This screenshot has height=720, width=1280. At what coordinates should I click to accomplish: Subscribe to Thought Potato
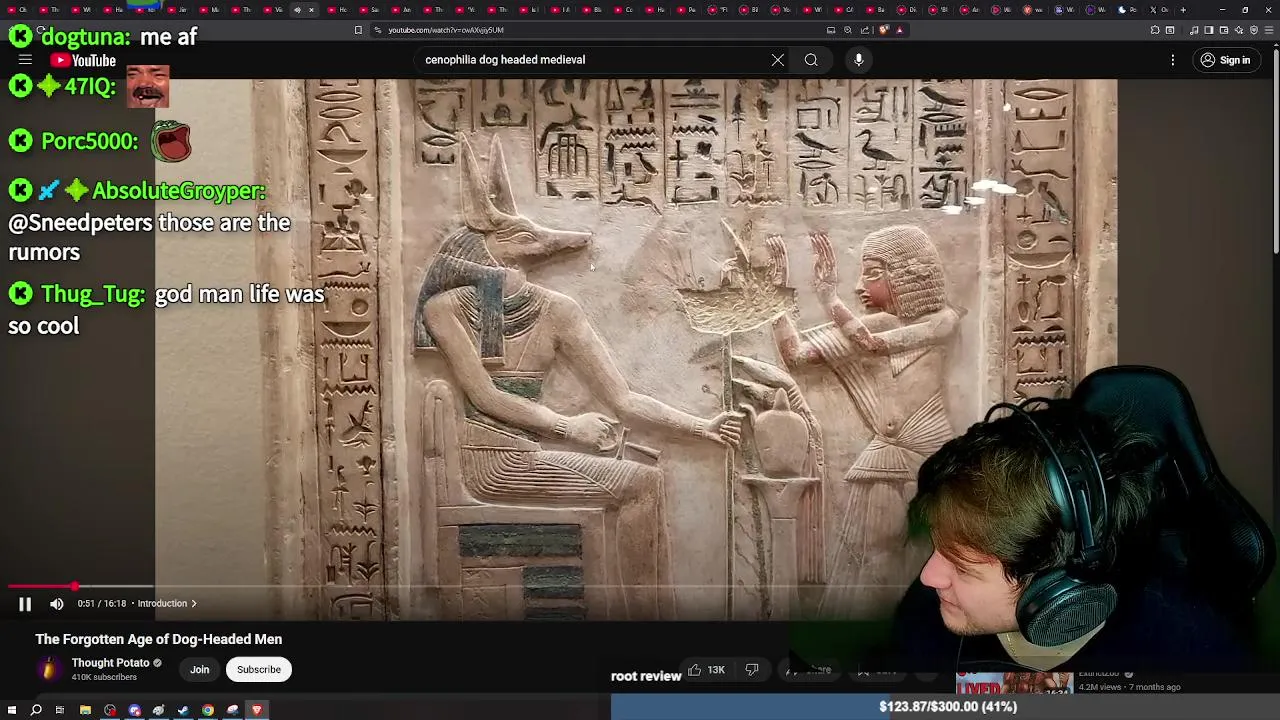click(259, 669)
